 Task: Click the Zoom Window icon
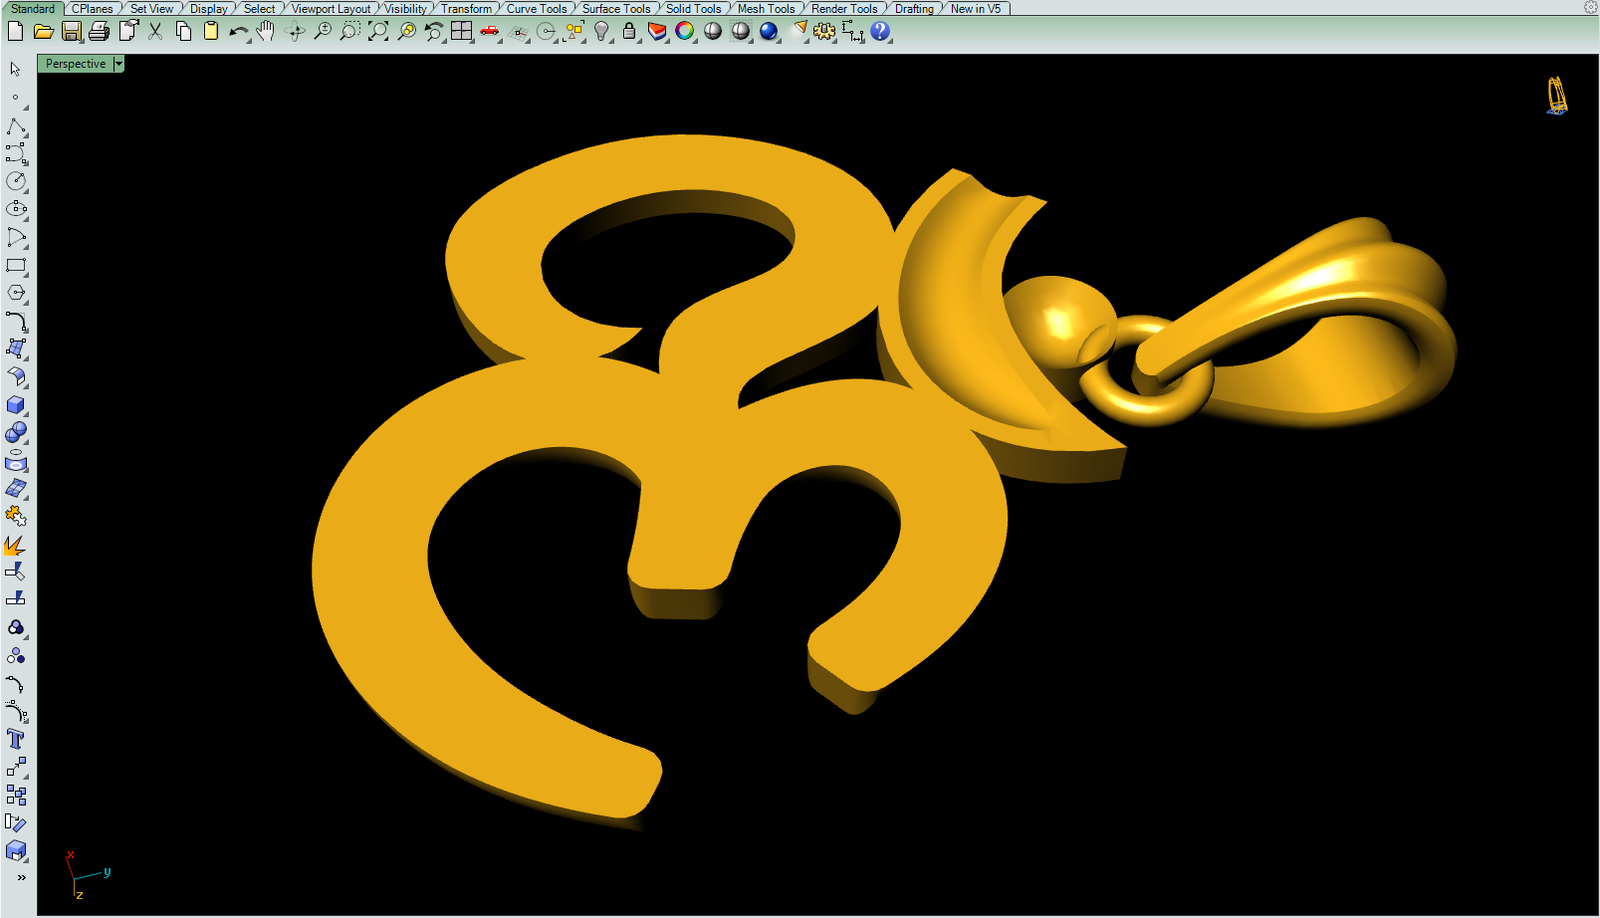click(x=350, y=31)
